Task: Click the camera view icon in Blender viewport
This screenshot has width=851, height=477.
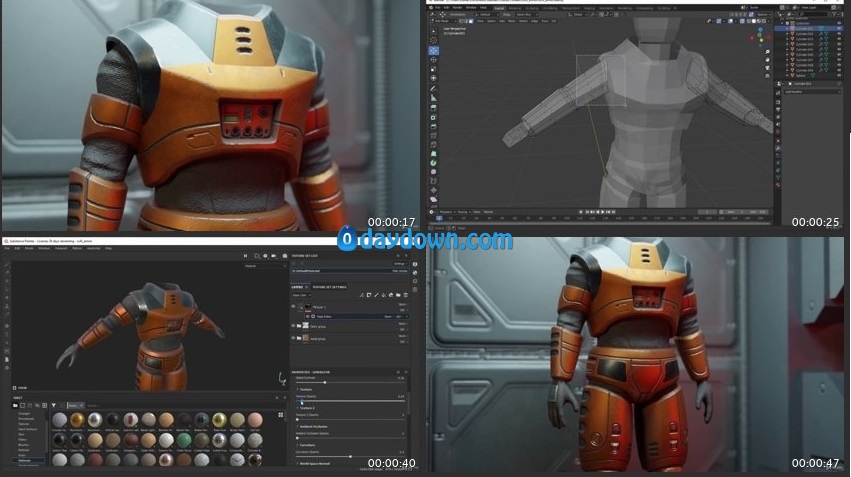Action: pos(767,68)
